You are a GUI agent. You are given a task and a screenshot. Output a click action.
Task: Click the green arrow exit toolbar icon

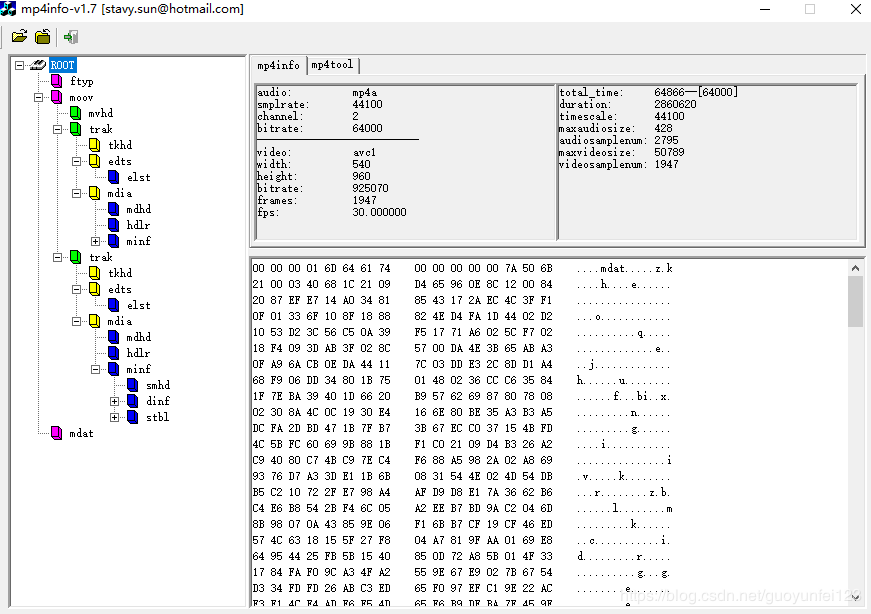click(x=71, y=37)
